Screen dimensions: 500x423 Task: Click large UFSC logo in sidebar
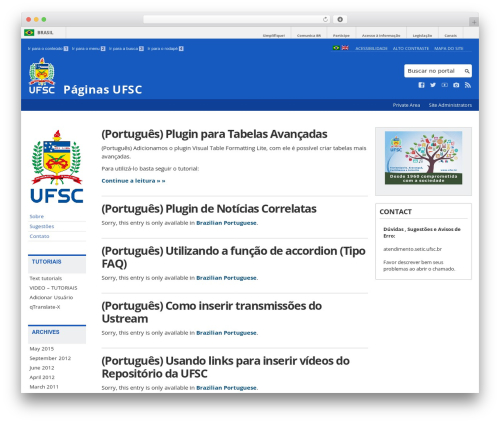point(57,167)
